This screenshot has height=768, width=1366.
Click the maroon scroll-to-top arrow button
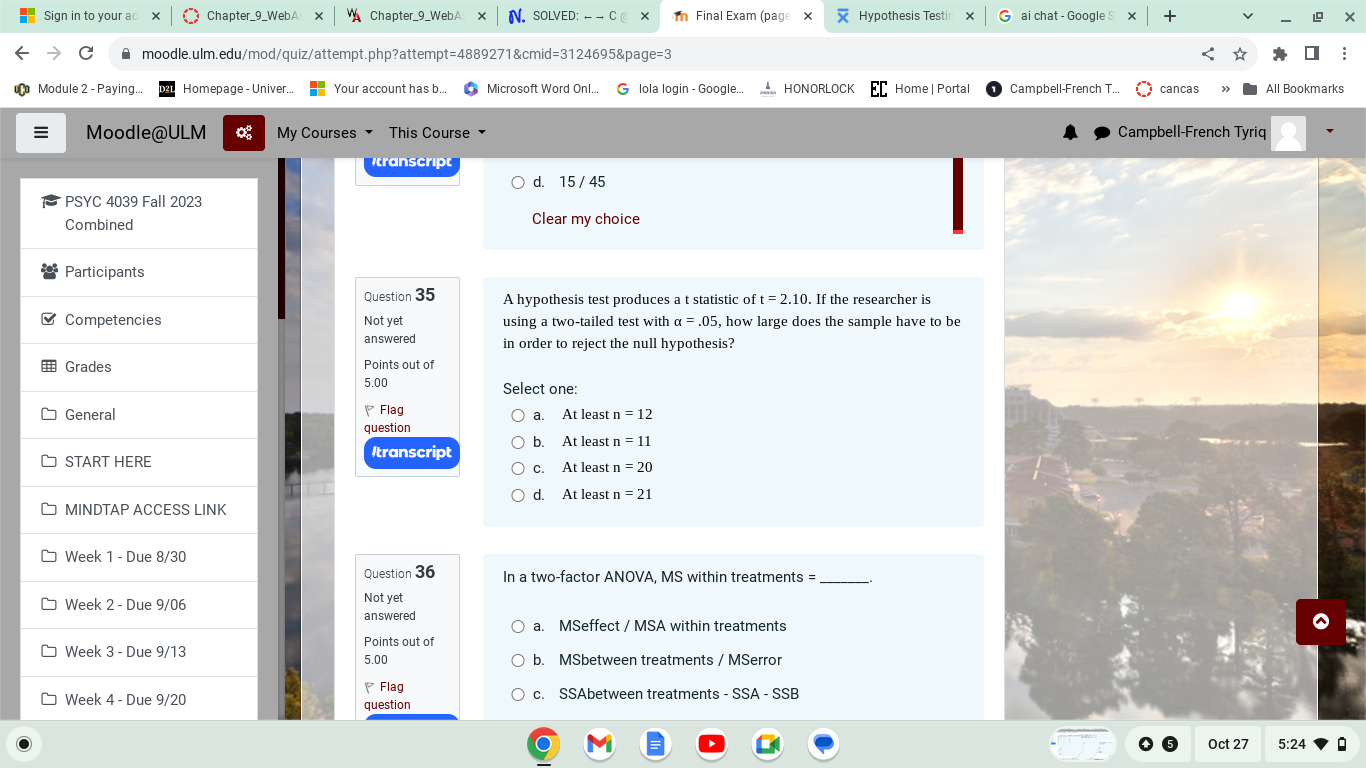click(x=1321, y=622)
